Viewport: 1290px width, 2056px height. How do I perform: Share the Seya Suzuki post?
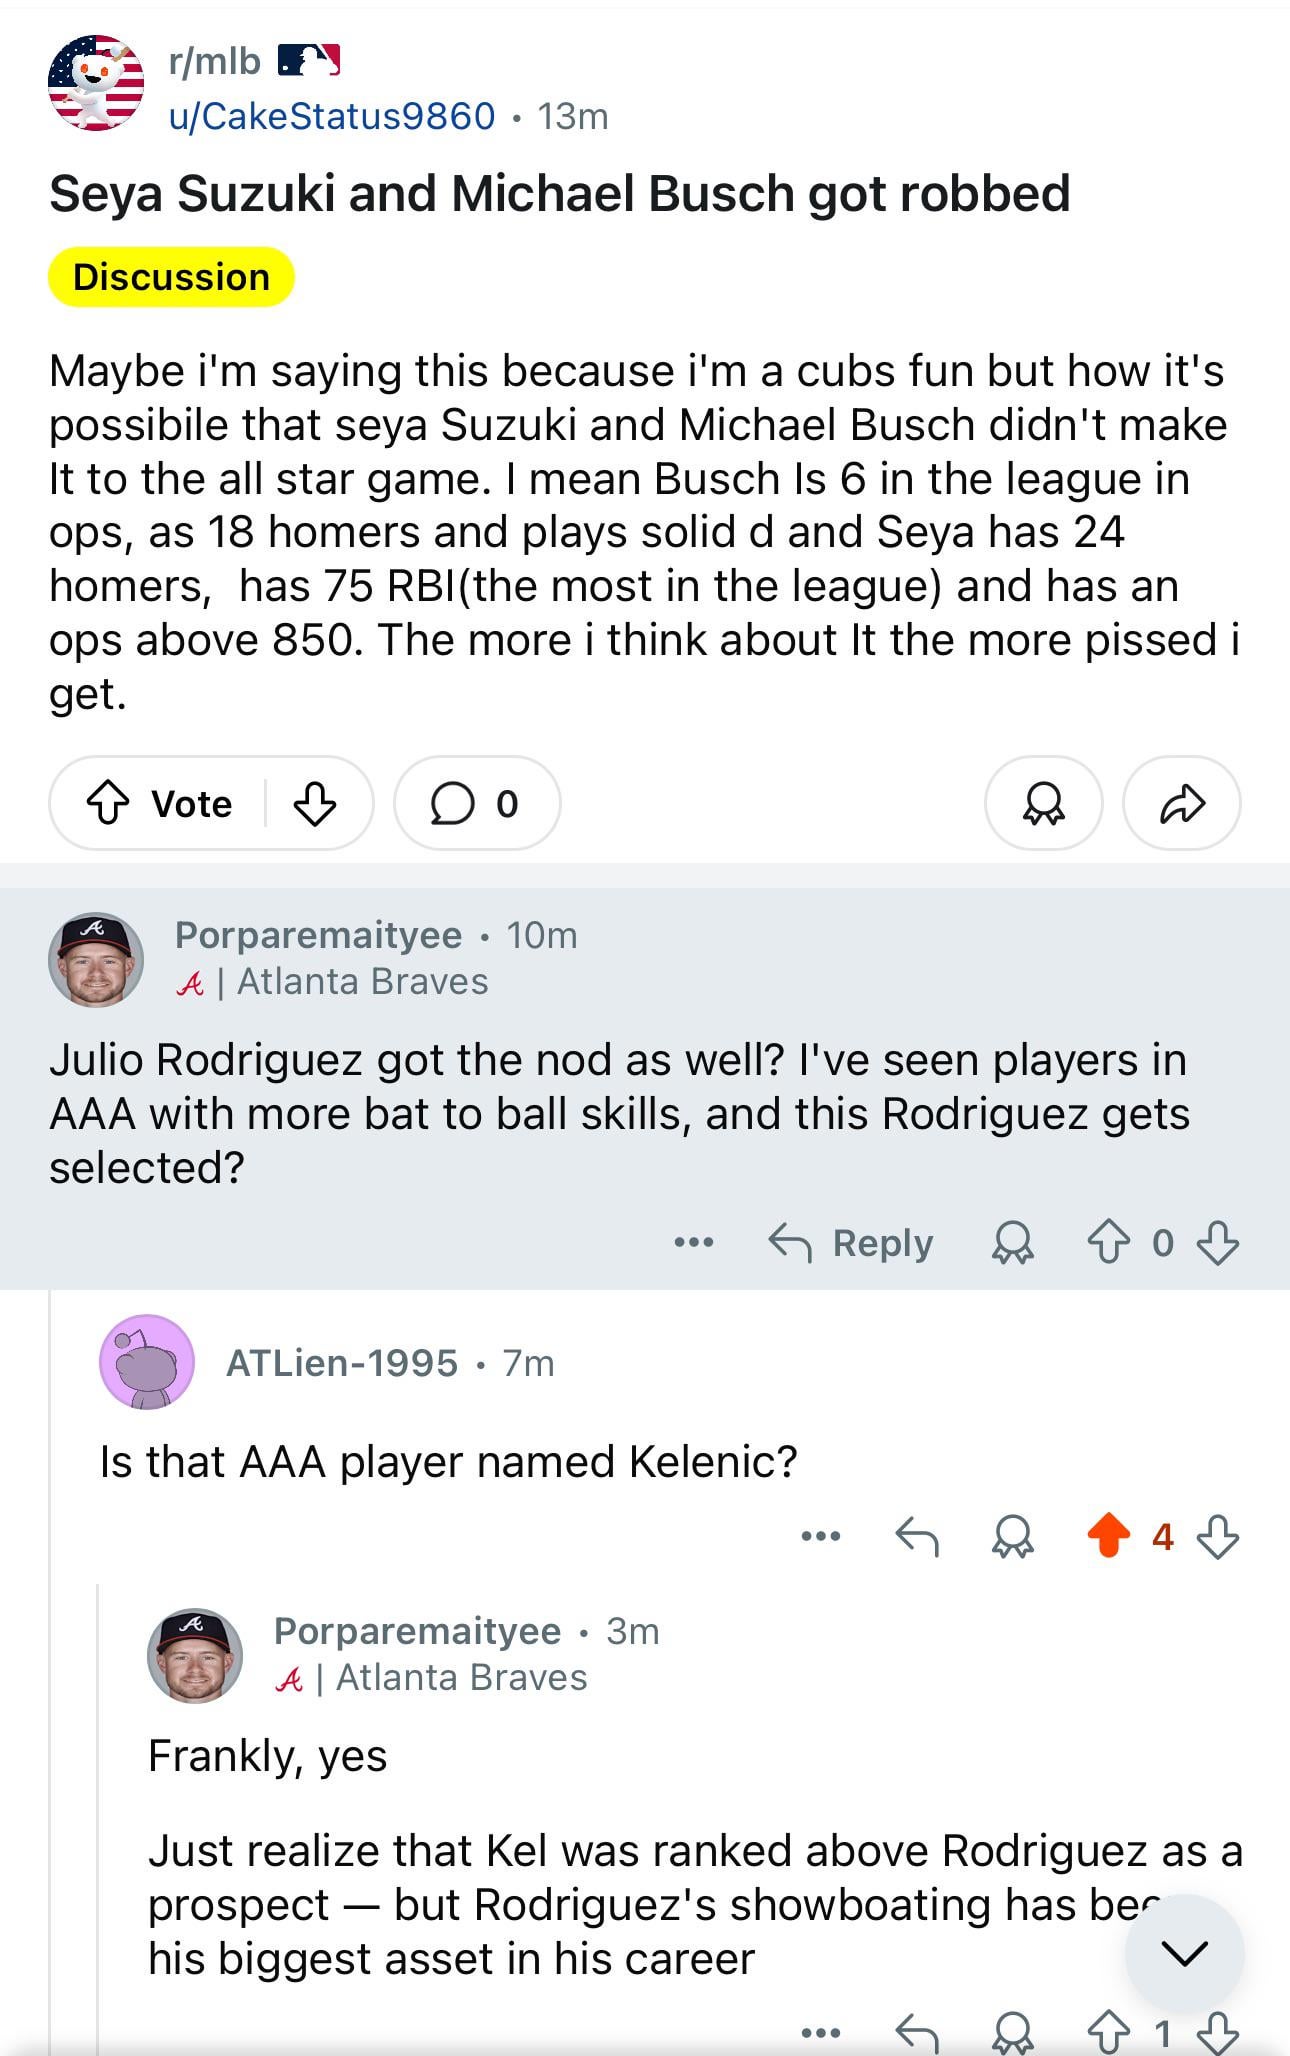pyautogui.click(x=1181, y=803)
